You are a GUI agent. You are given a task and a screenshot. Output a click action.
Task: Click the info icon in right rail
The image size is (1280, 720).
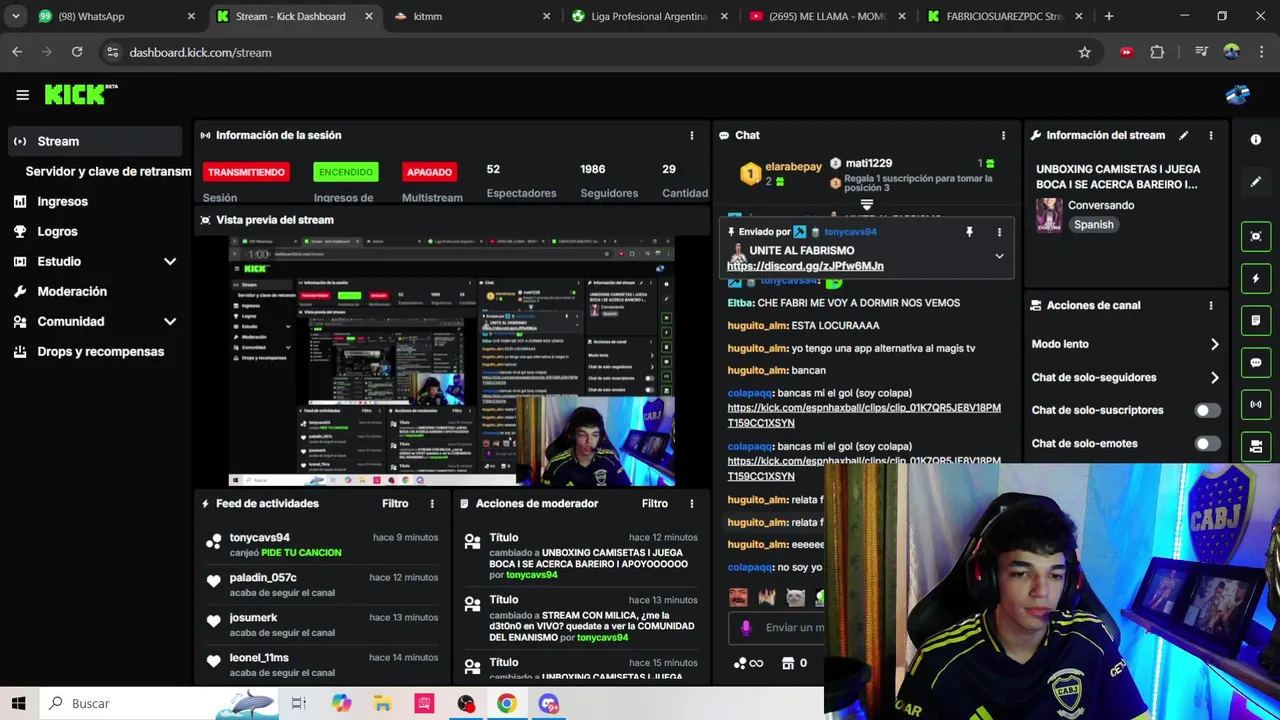coord(1256,139)
